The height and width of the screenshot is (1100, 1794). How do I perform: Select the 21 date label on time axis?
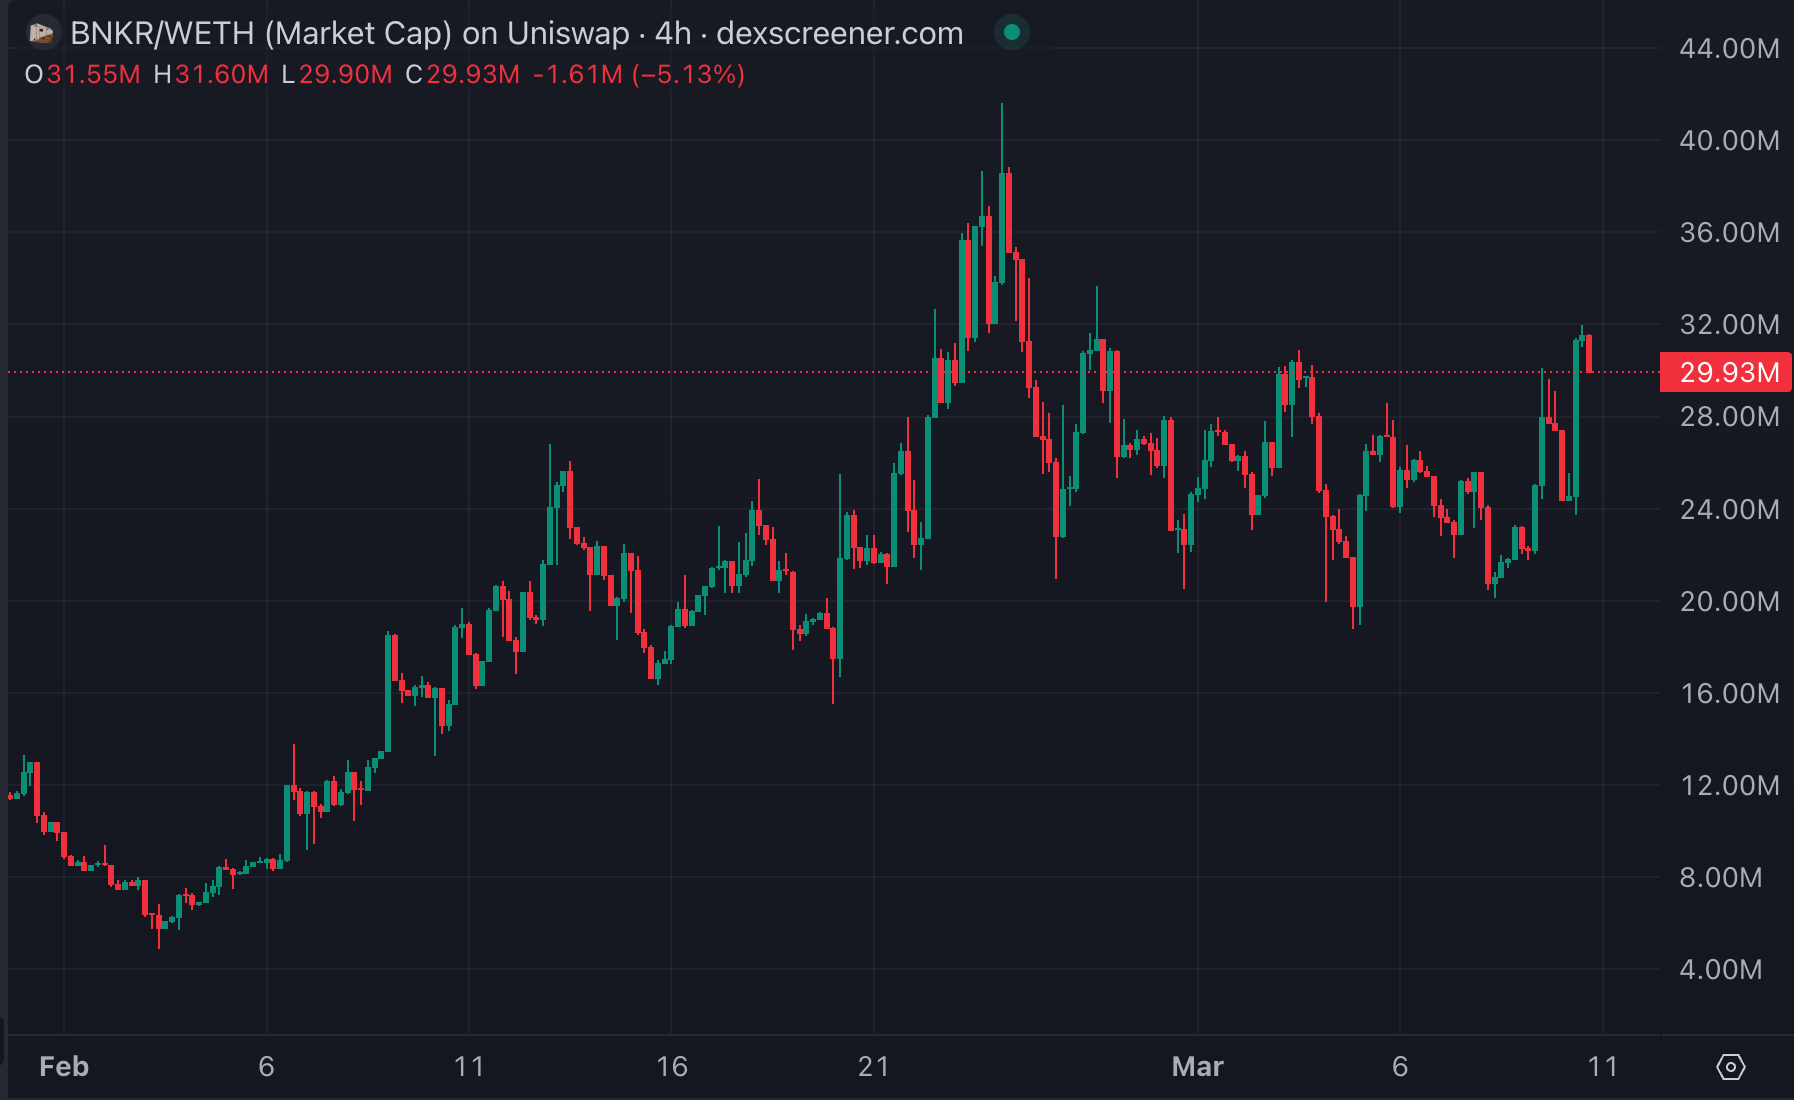tap(873, 1067)
